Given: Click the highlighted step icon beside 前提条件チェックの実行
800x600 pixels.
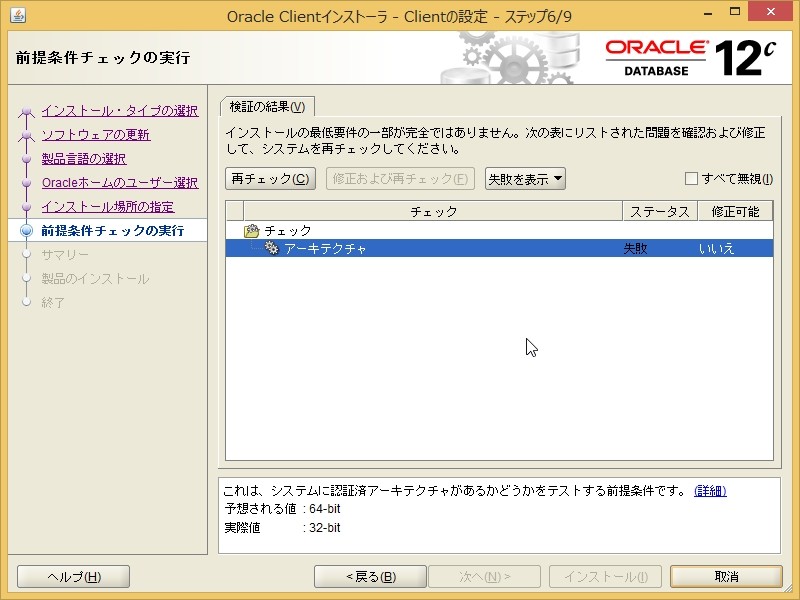Looking at the screenshot, I should click(x=24, y=229).
